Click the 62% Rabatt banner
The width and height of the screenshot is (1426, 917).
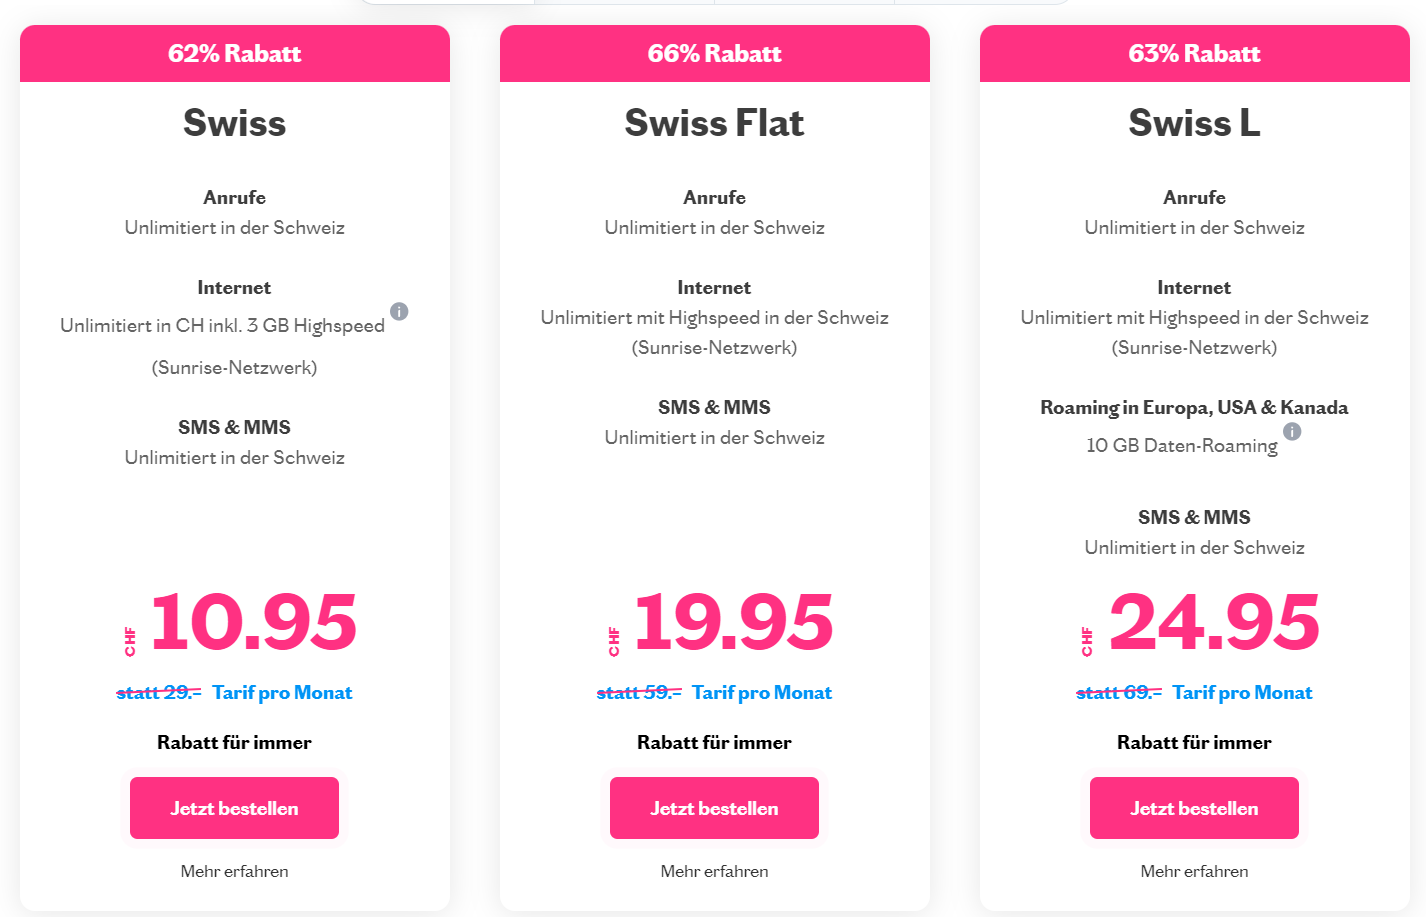point(234,54)
